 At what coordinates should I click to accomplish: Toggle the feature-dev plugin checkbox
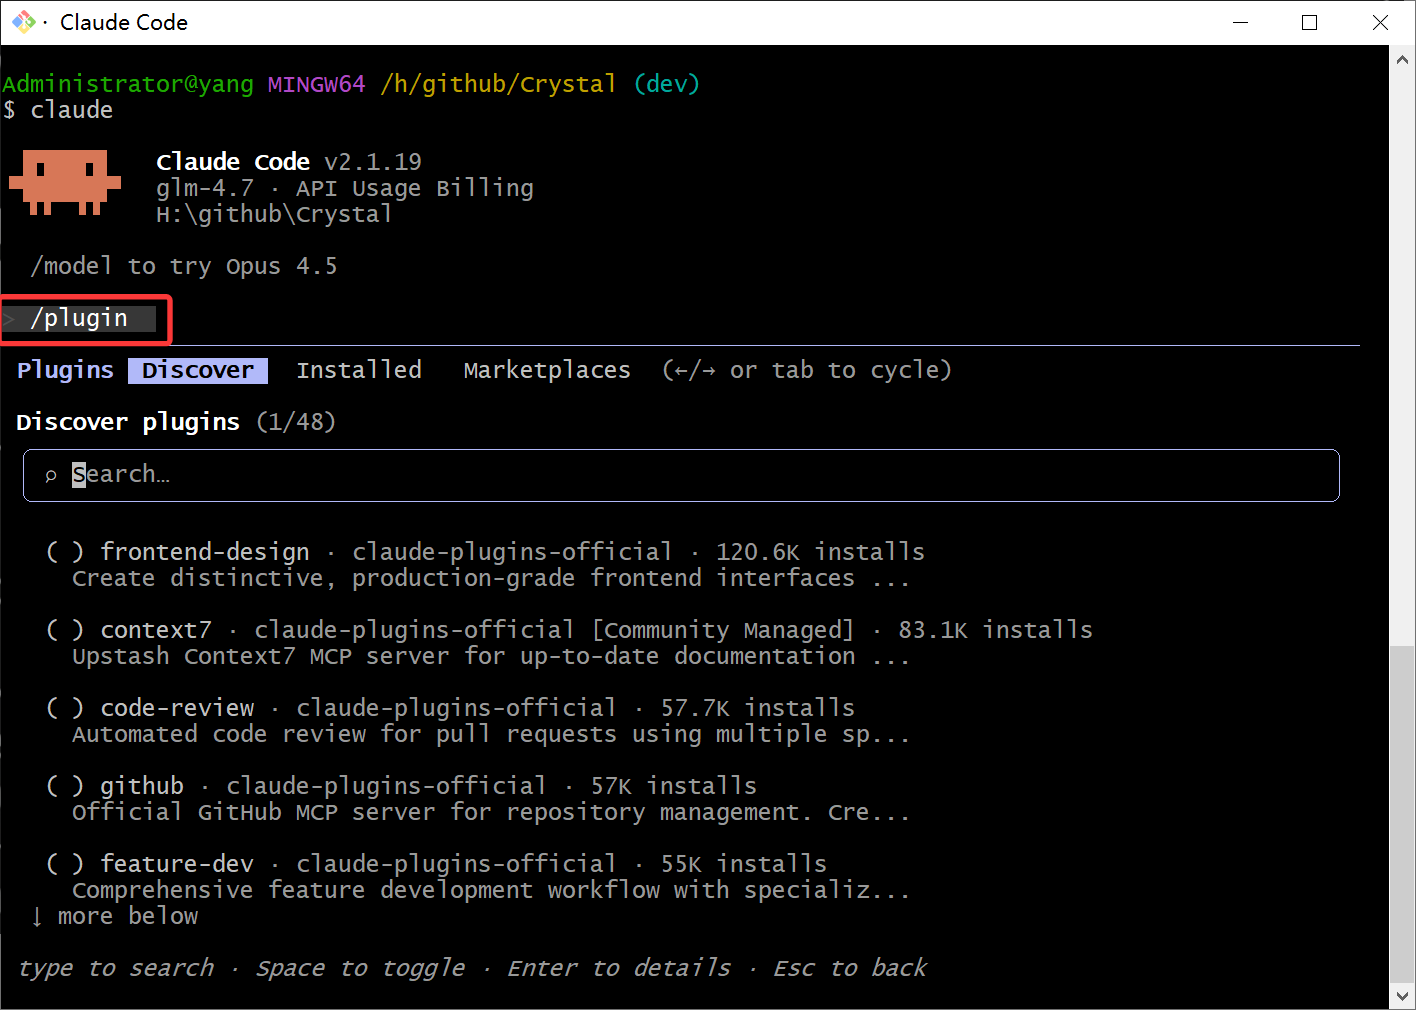(x=65, y=864)
